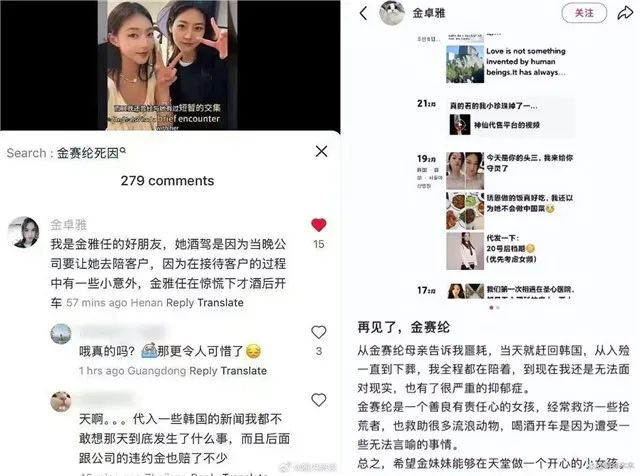Tap the red 关注 follow button

coord(584,13)
